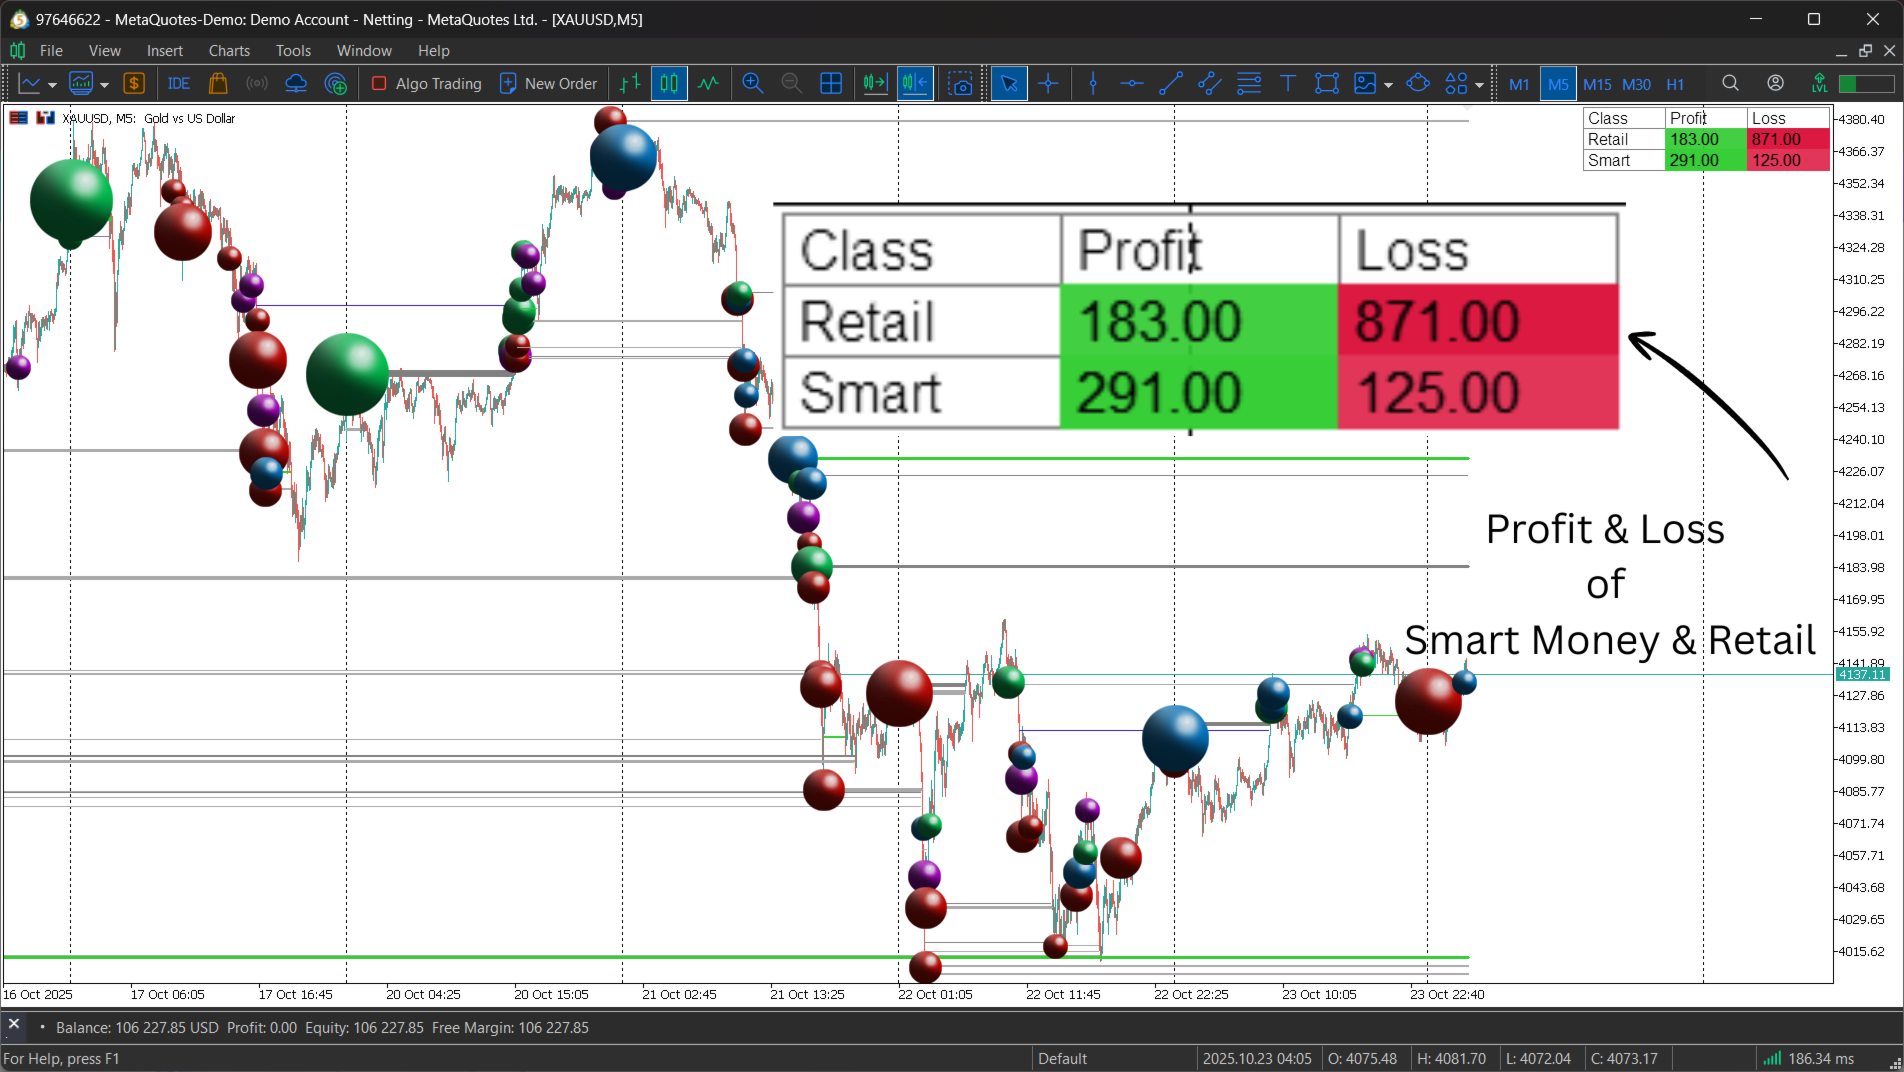Switch chart to candlesticks

pos(669,84)
